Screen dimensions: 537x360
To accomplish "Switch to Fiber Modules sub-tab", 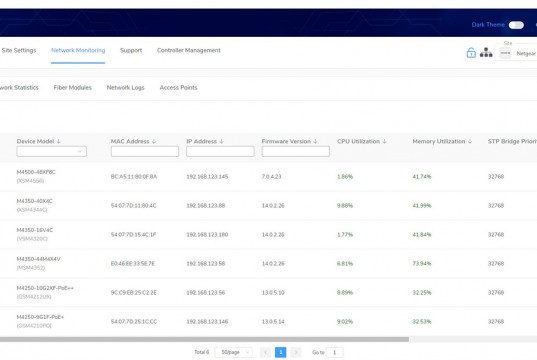I will tap(73, 88).
